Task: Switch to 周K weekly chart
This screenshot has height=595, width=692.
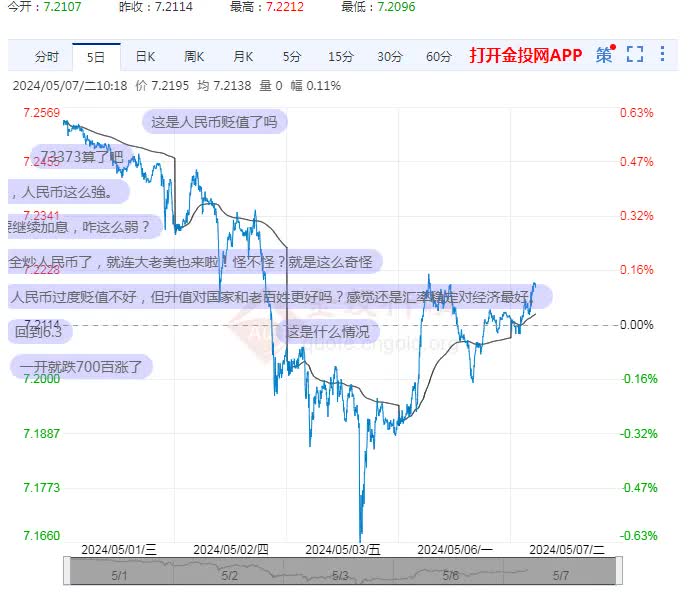Action: click(x=194, y=57)
